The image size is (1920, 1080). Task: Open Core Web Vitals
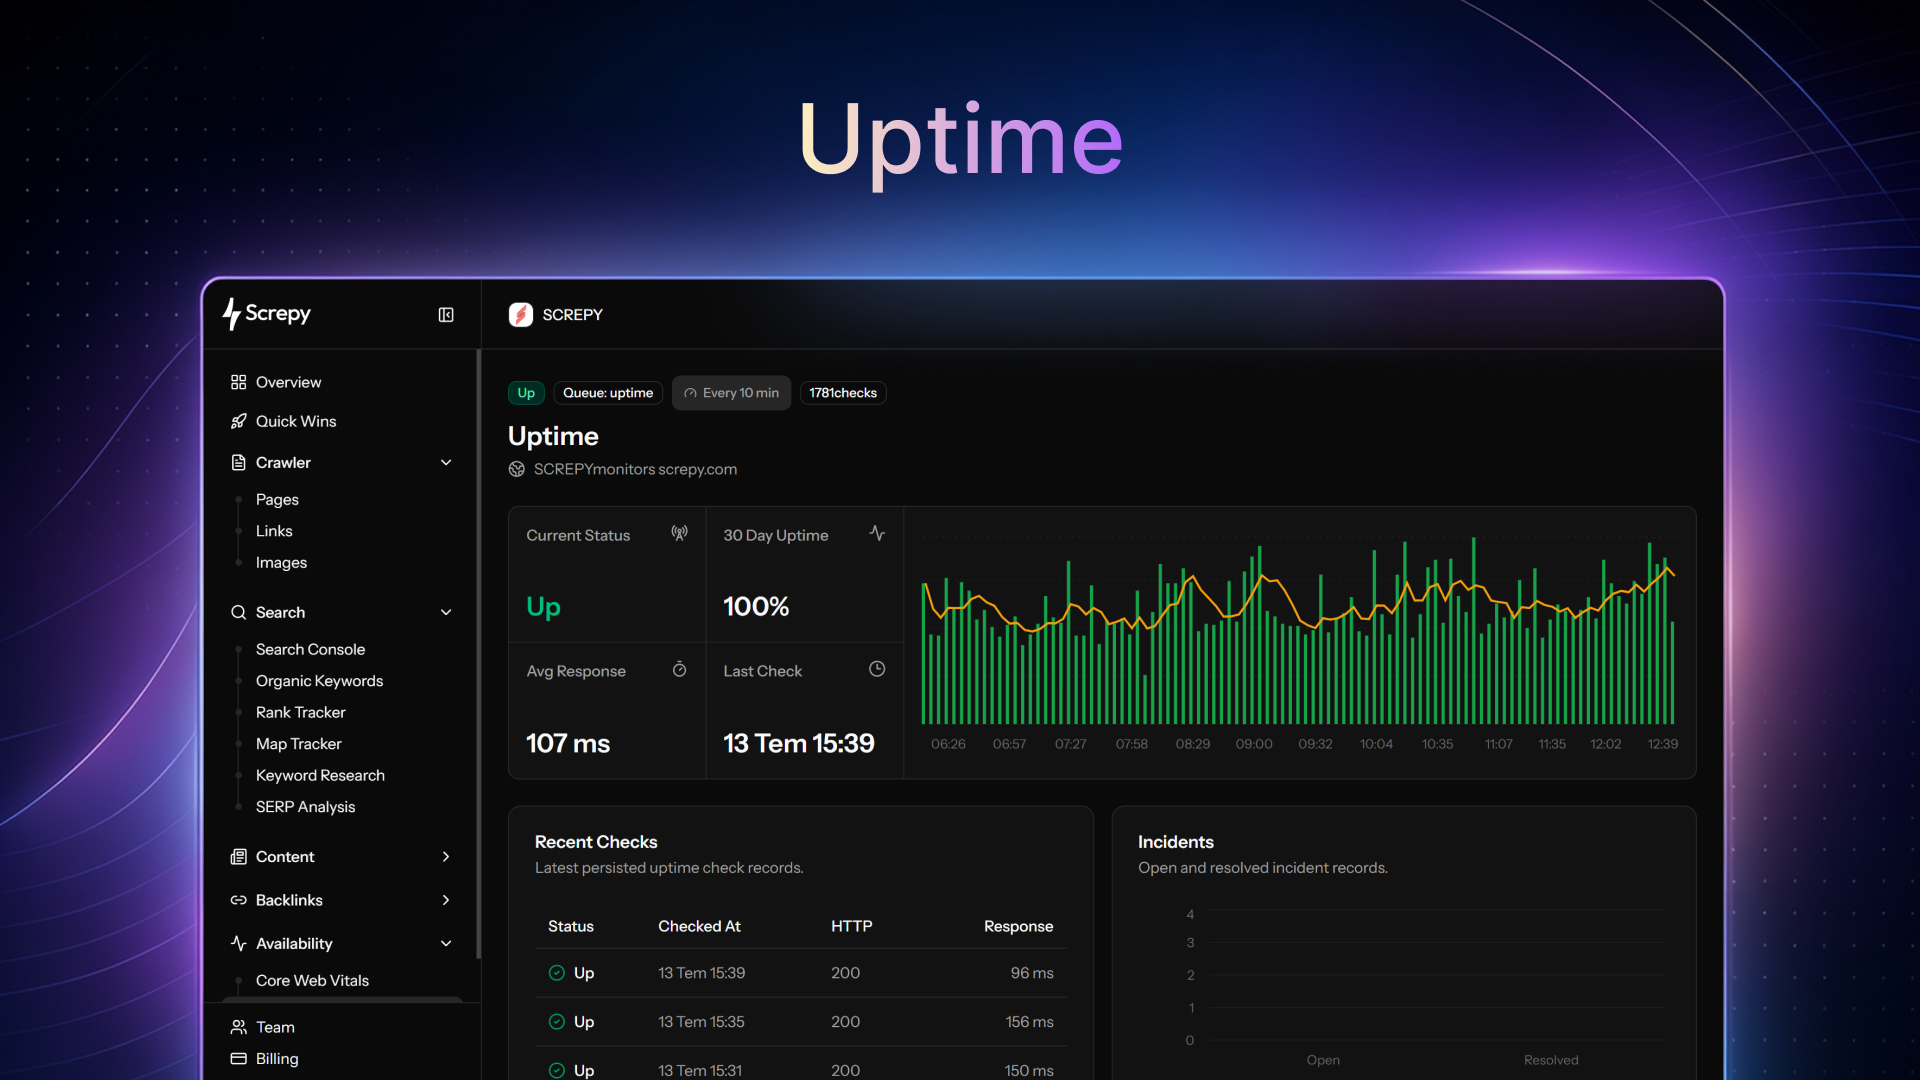pos(312,981)
